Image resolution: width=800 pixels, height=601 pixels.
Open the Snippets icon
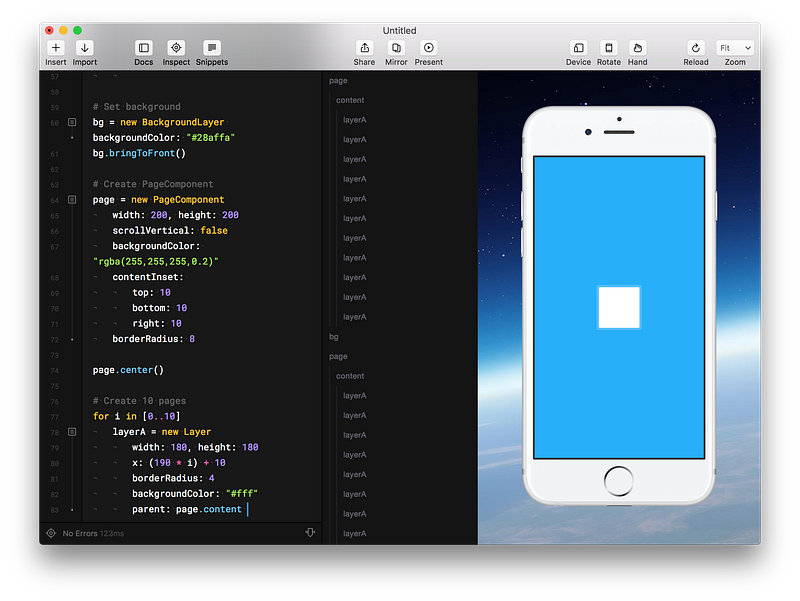click(x=212, y=47)
